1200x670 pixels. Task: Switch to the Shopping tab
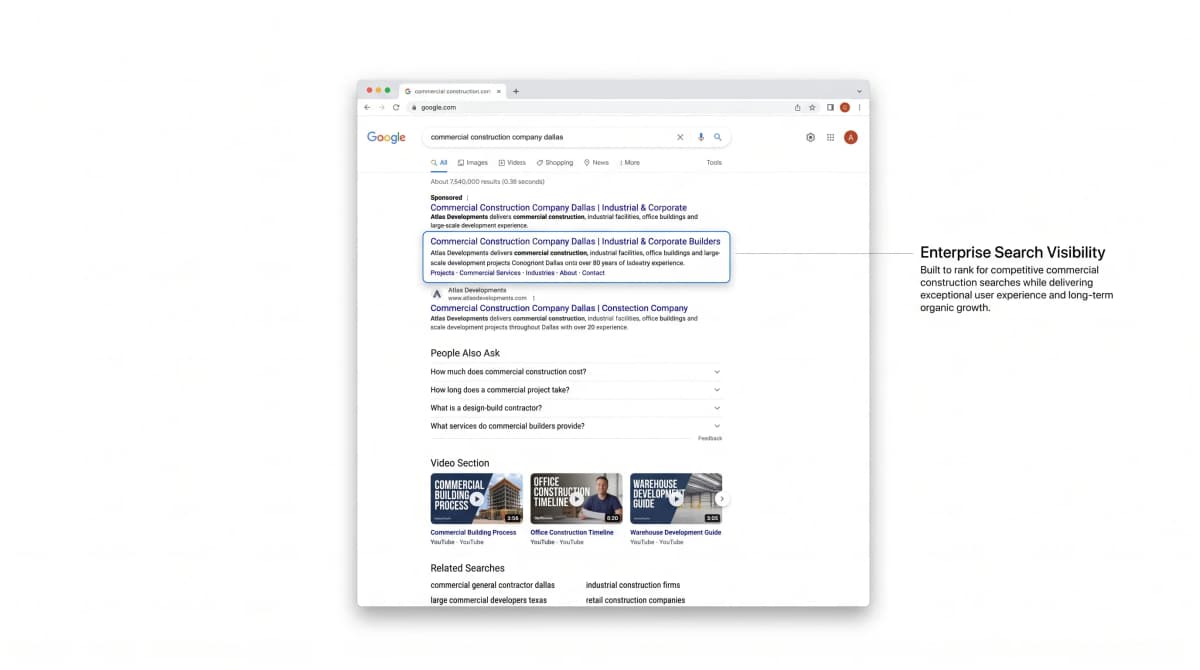(x=555, y=162)
